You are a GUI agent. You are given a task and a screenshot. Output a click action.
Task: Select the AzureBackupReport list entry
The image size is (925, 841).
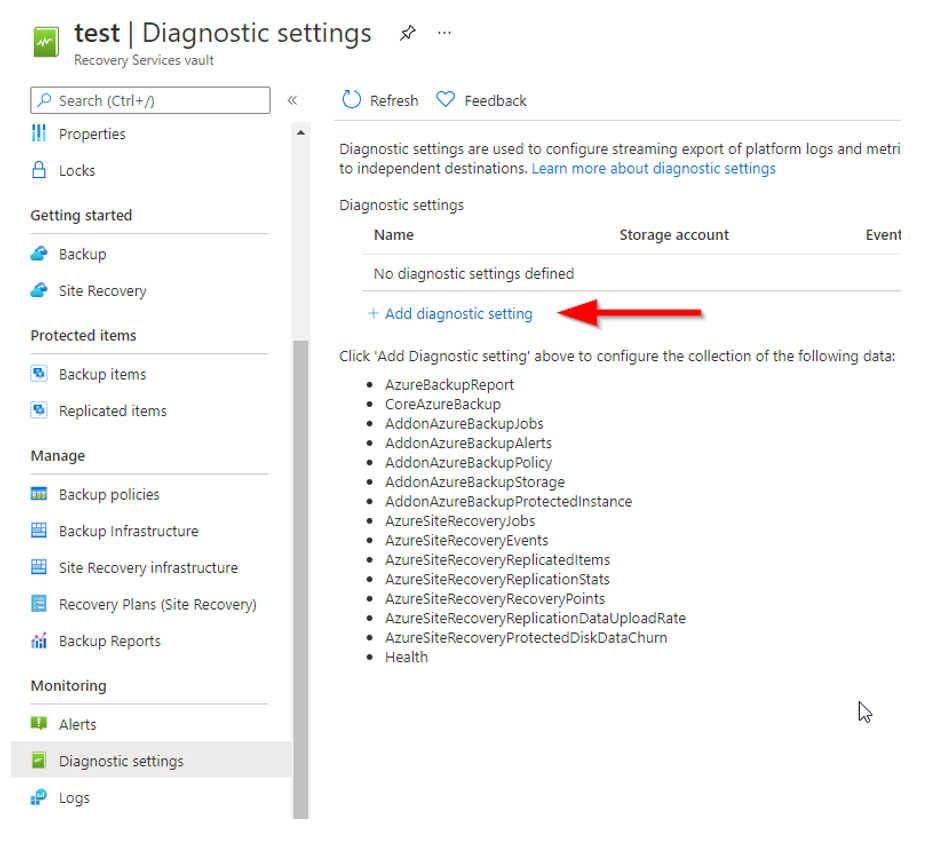click(450, 385)
